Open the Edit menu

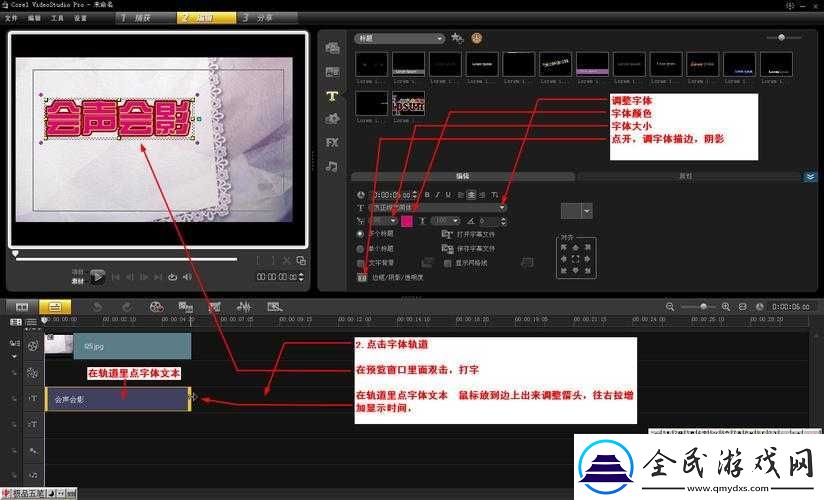pos(34,18)
